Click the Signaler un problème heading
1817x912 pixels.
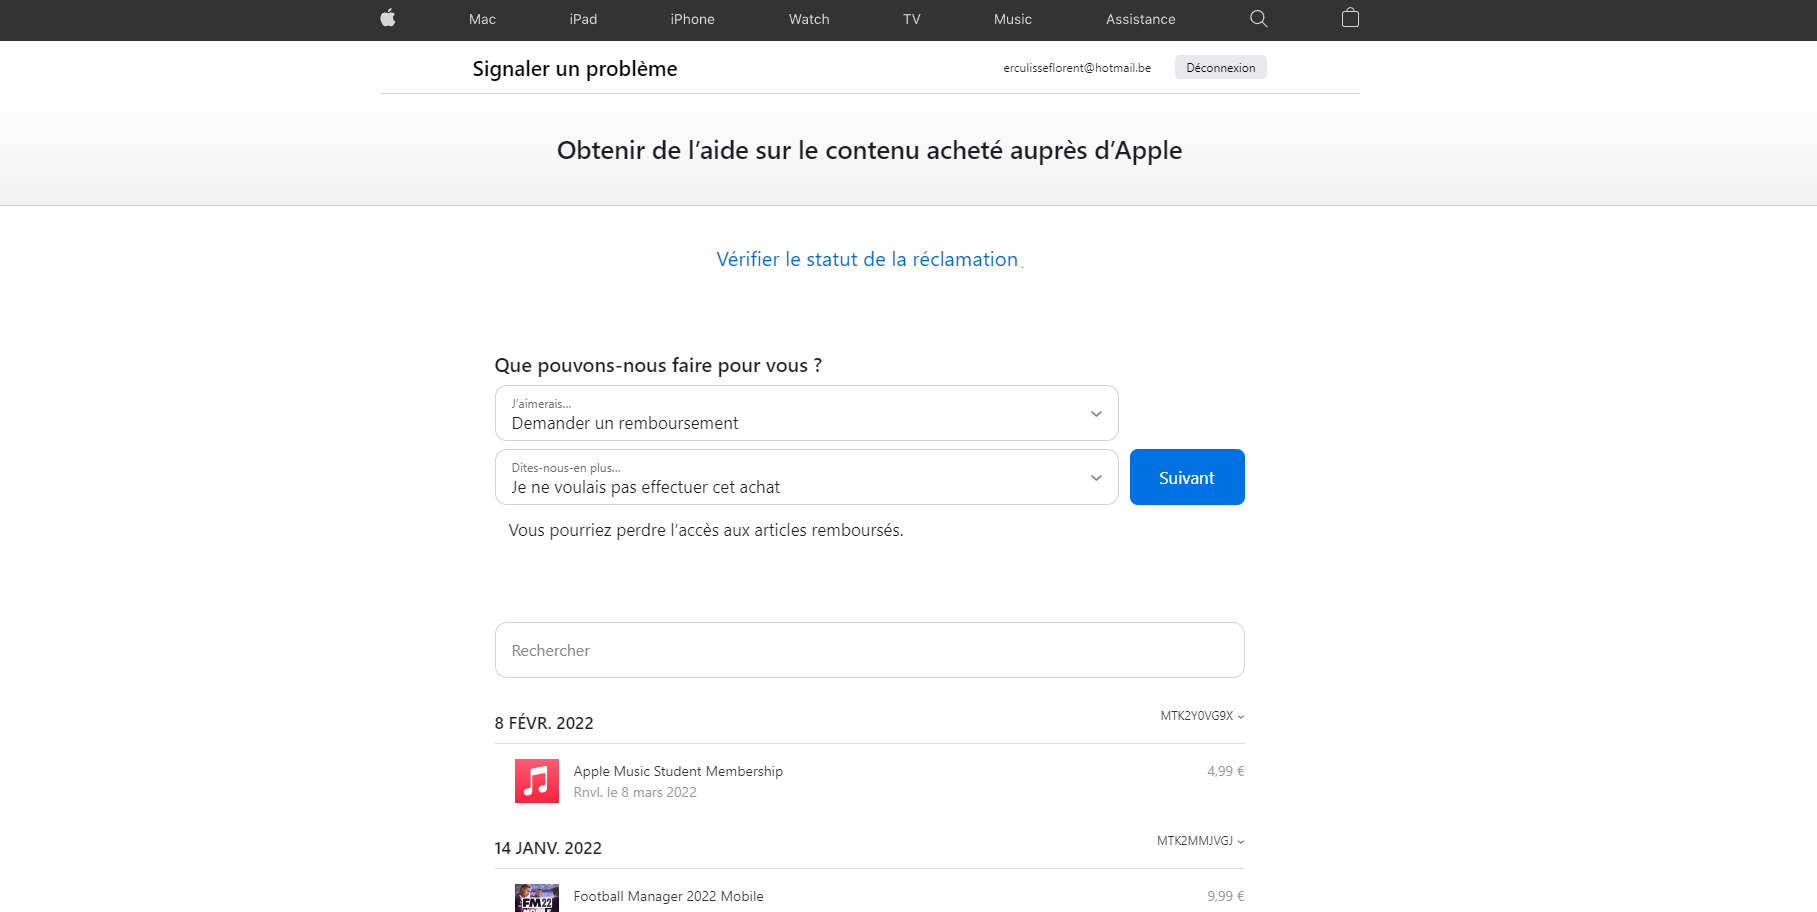point(575,68)
